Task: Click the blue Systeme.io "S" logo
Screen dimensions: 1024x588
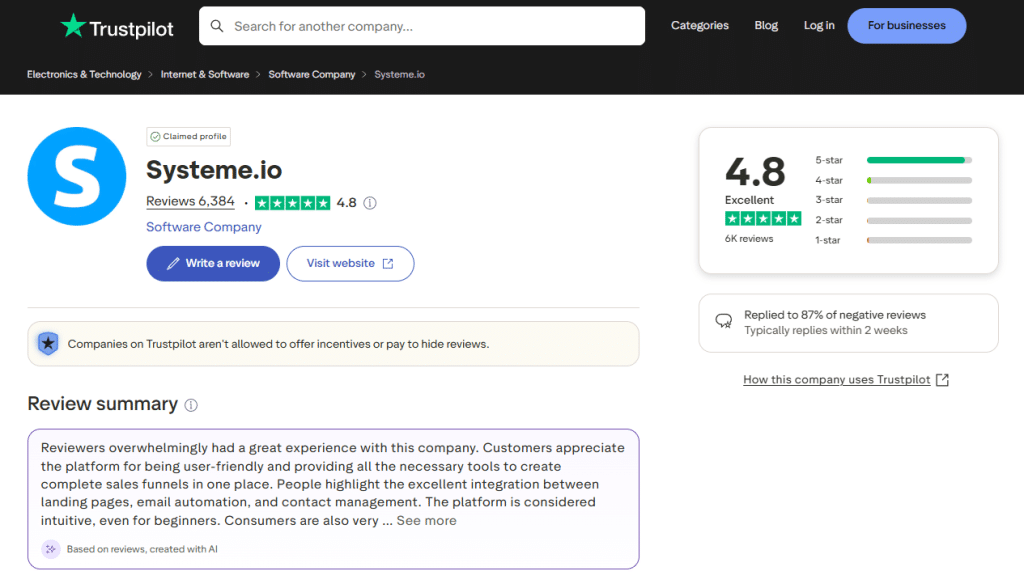Action: pyautogui.click(x=76, y=176)
